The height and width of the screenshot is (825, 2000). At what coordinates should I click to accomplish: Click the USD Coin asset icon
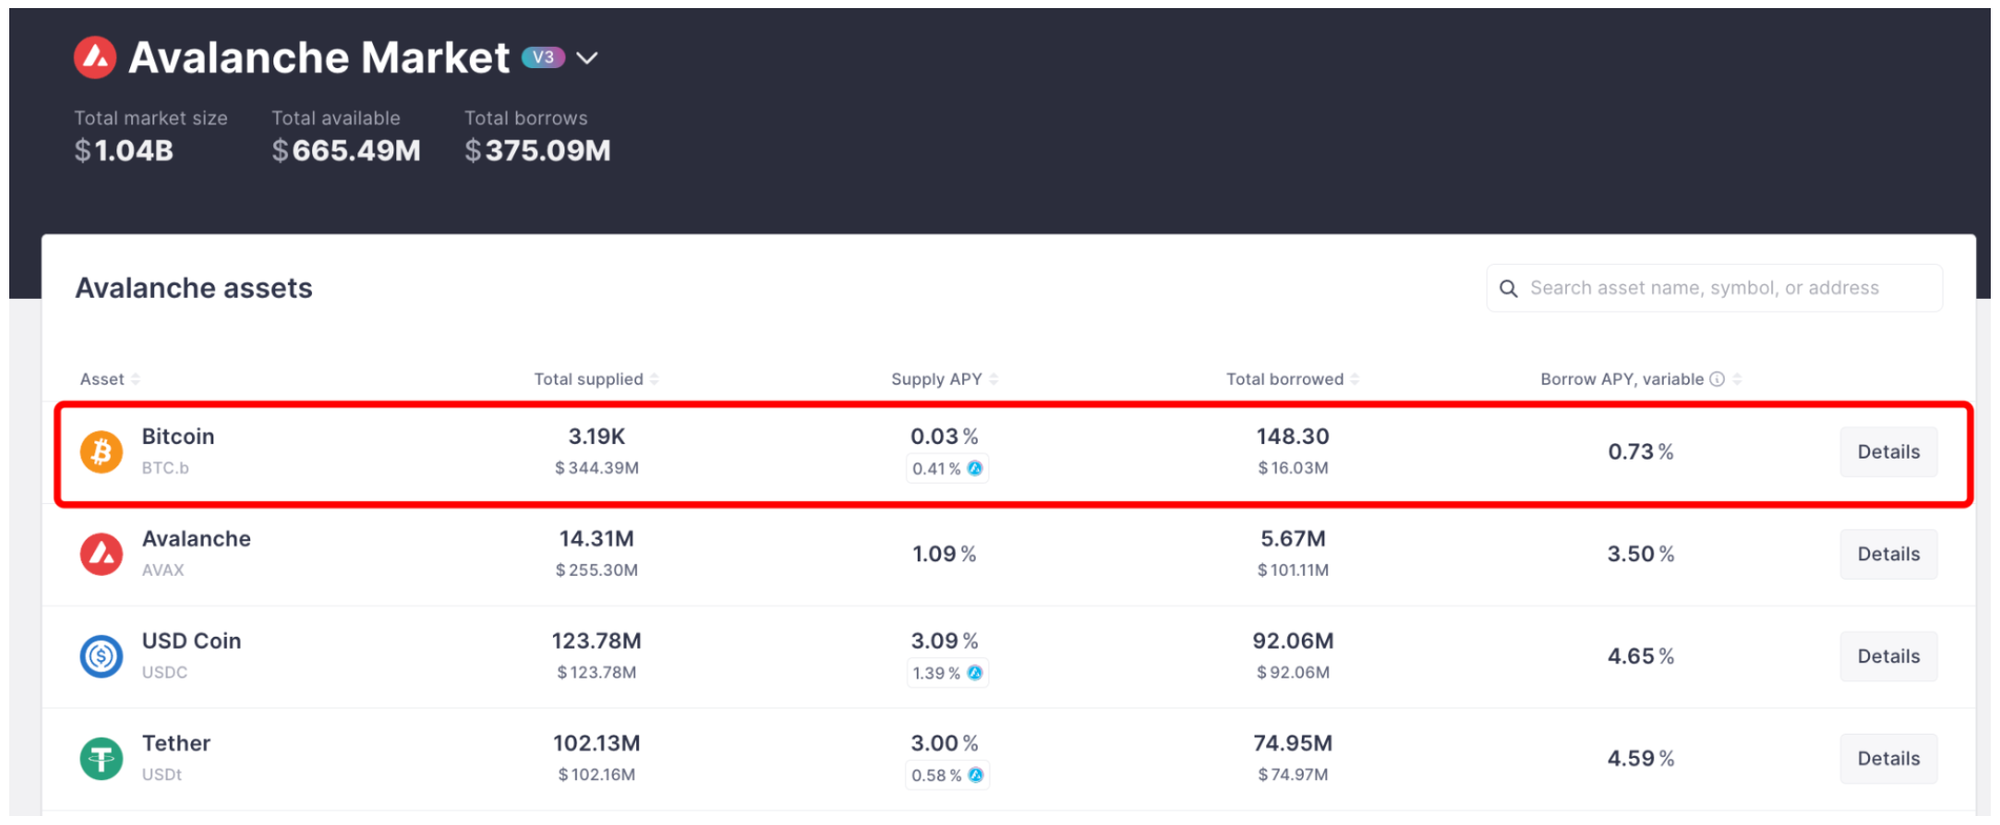(101, 656)
